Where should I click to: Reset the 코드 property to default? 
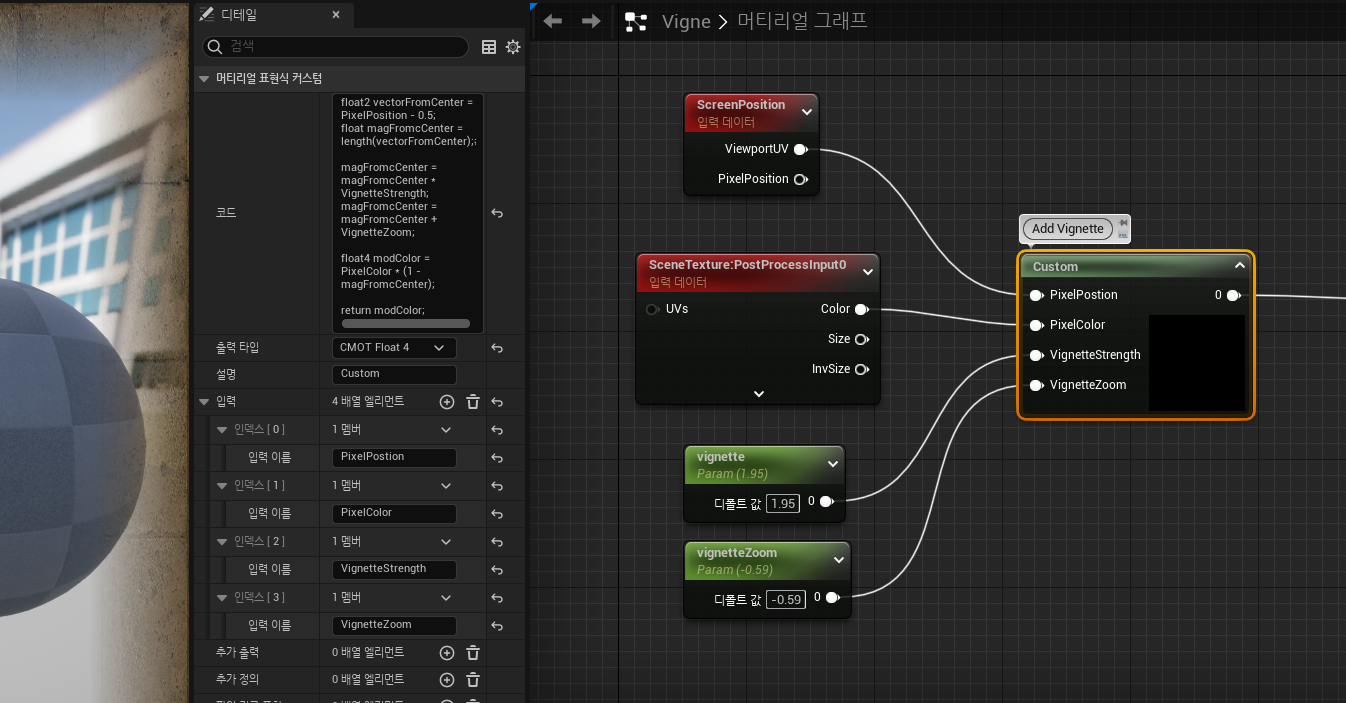point(497,213)
